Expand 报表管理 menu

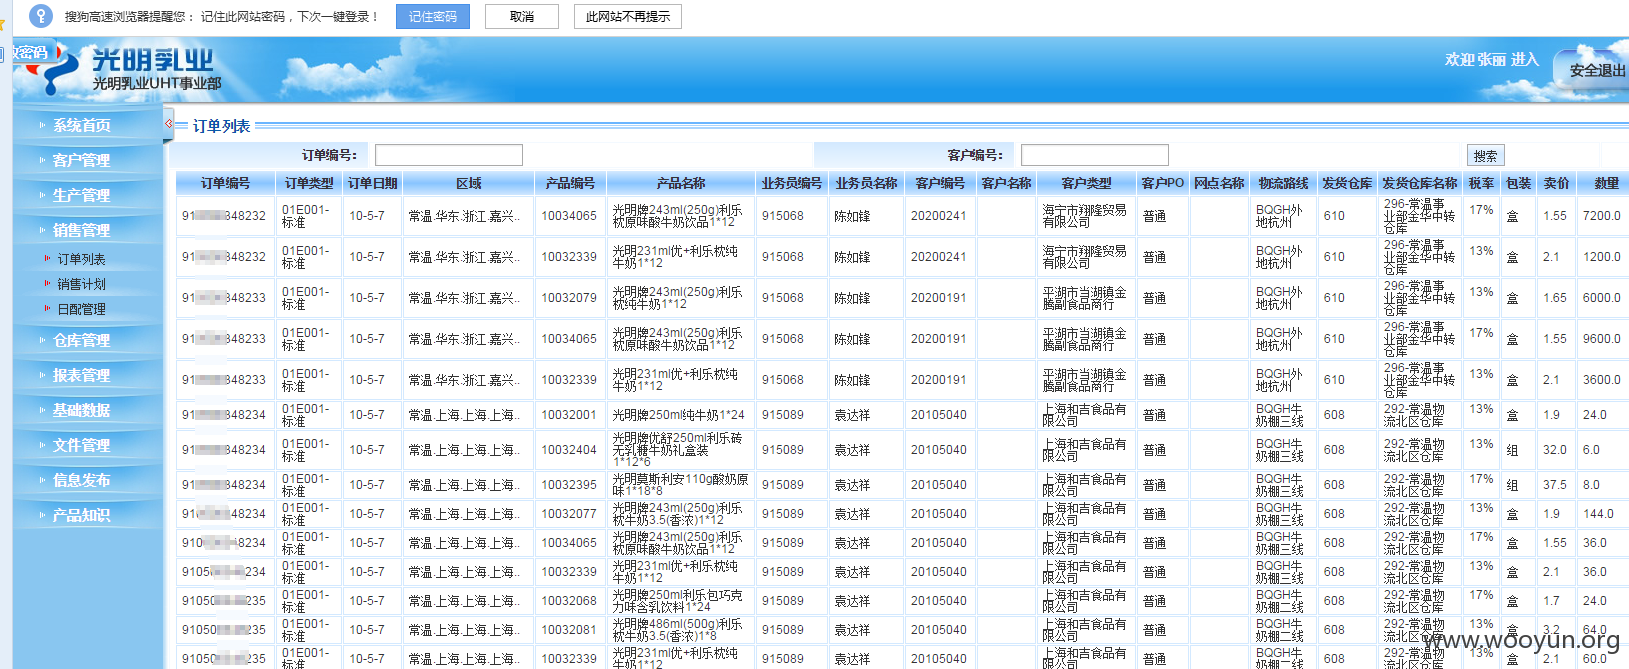(82, 375)
